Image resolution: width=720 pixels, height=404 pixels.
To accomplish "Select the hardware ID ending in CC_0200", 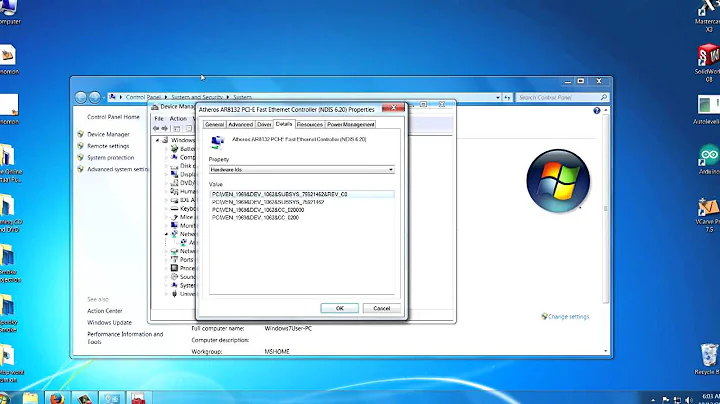I will [255, 218].
